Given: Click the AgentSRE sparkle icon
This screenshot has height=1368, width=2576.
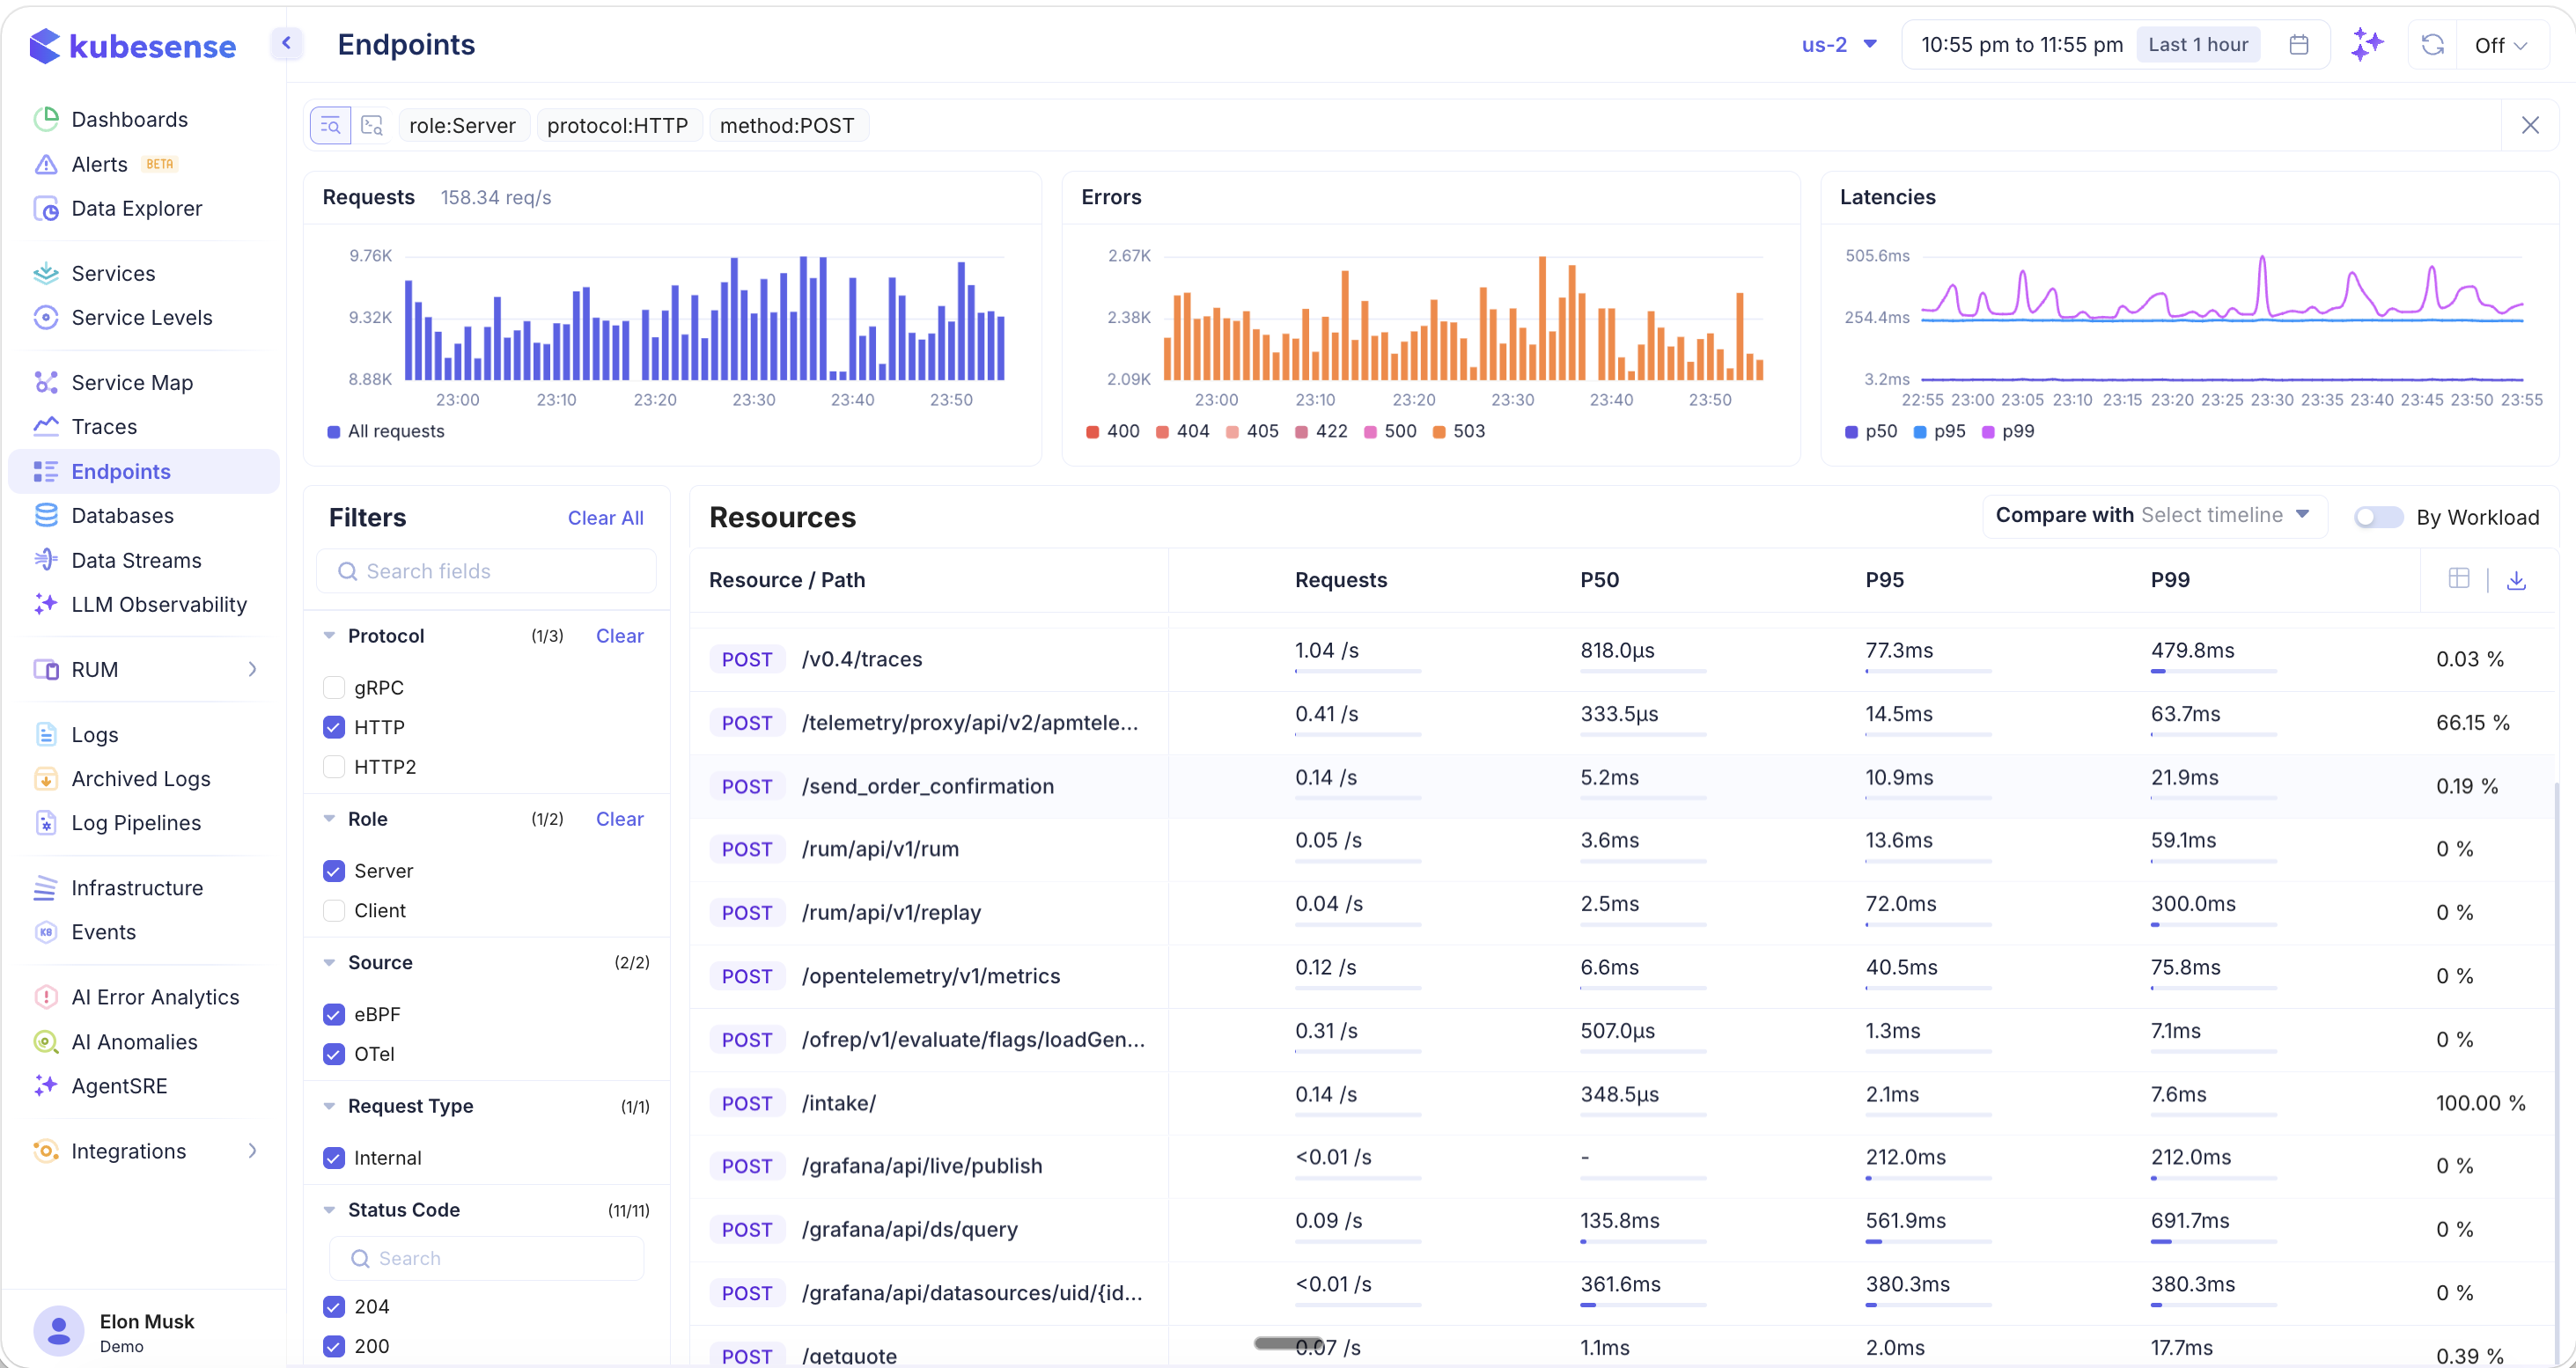Looking at the screenshot, I should (46, 1086).
